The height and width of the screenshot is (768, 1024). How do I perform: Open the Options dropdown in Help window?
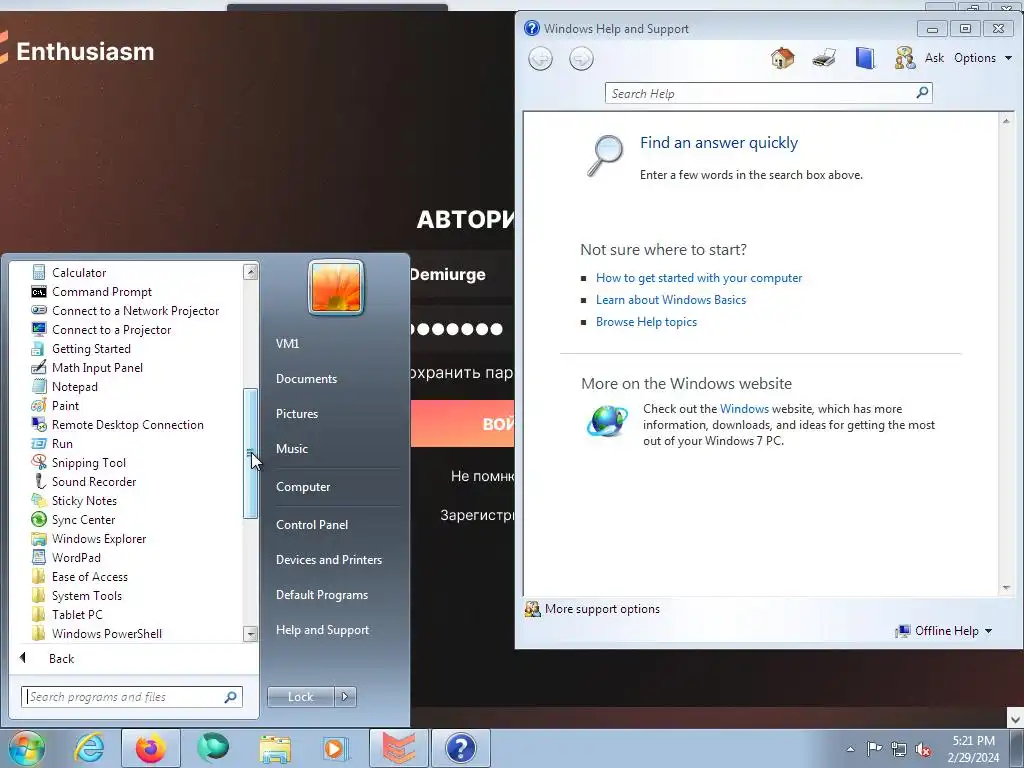point(983,58)
